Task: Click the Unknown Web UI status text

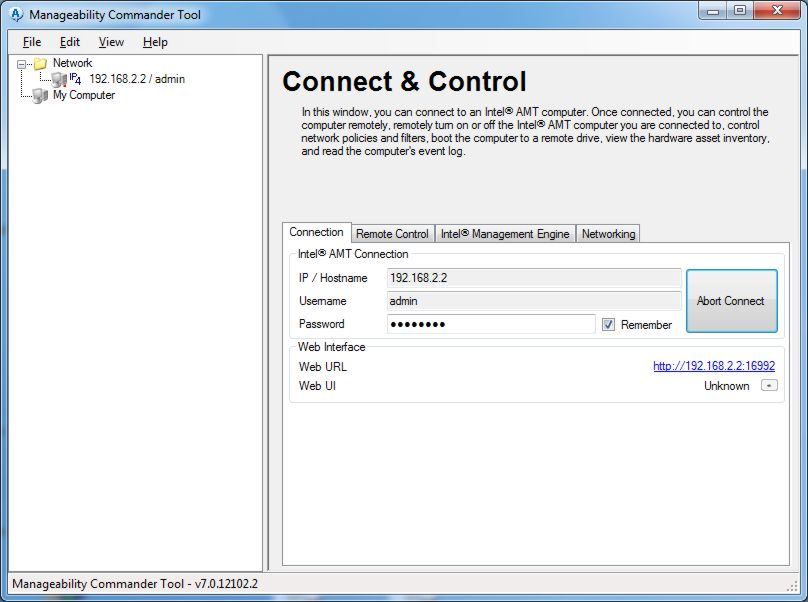Action: tap(727, 386)
